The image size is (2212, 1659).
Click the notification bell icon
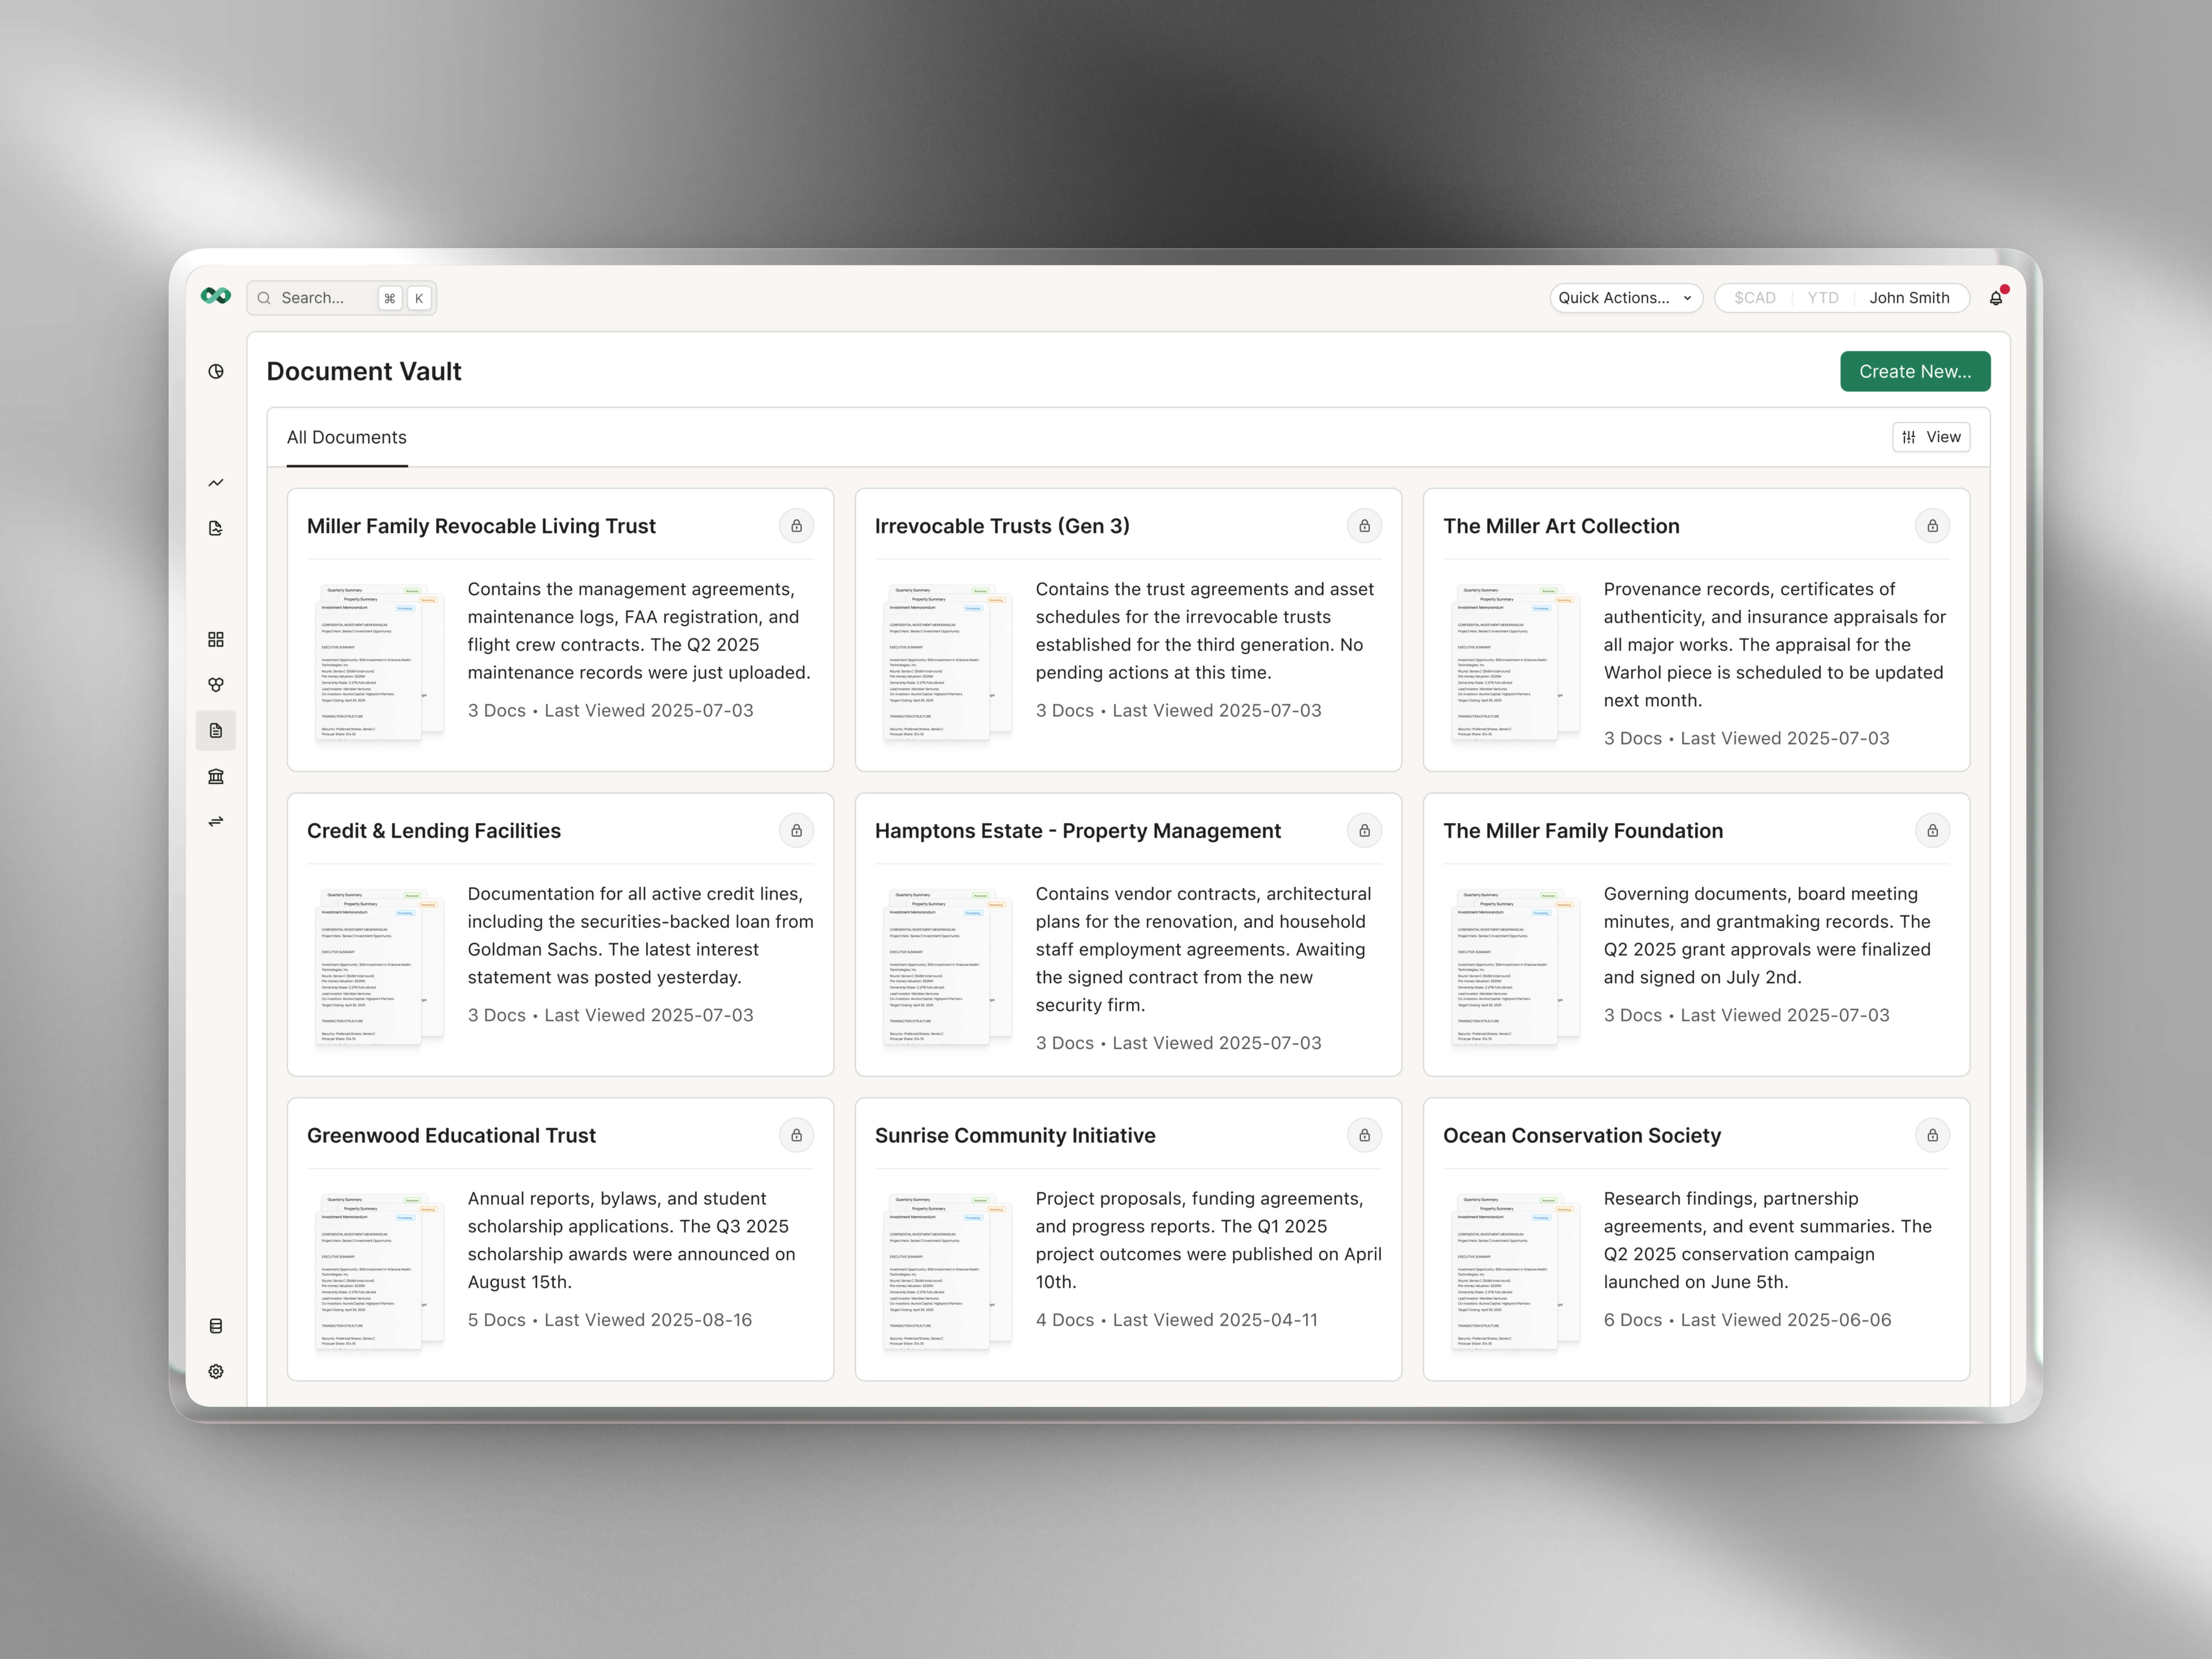click(1996, 298)
